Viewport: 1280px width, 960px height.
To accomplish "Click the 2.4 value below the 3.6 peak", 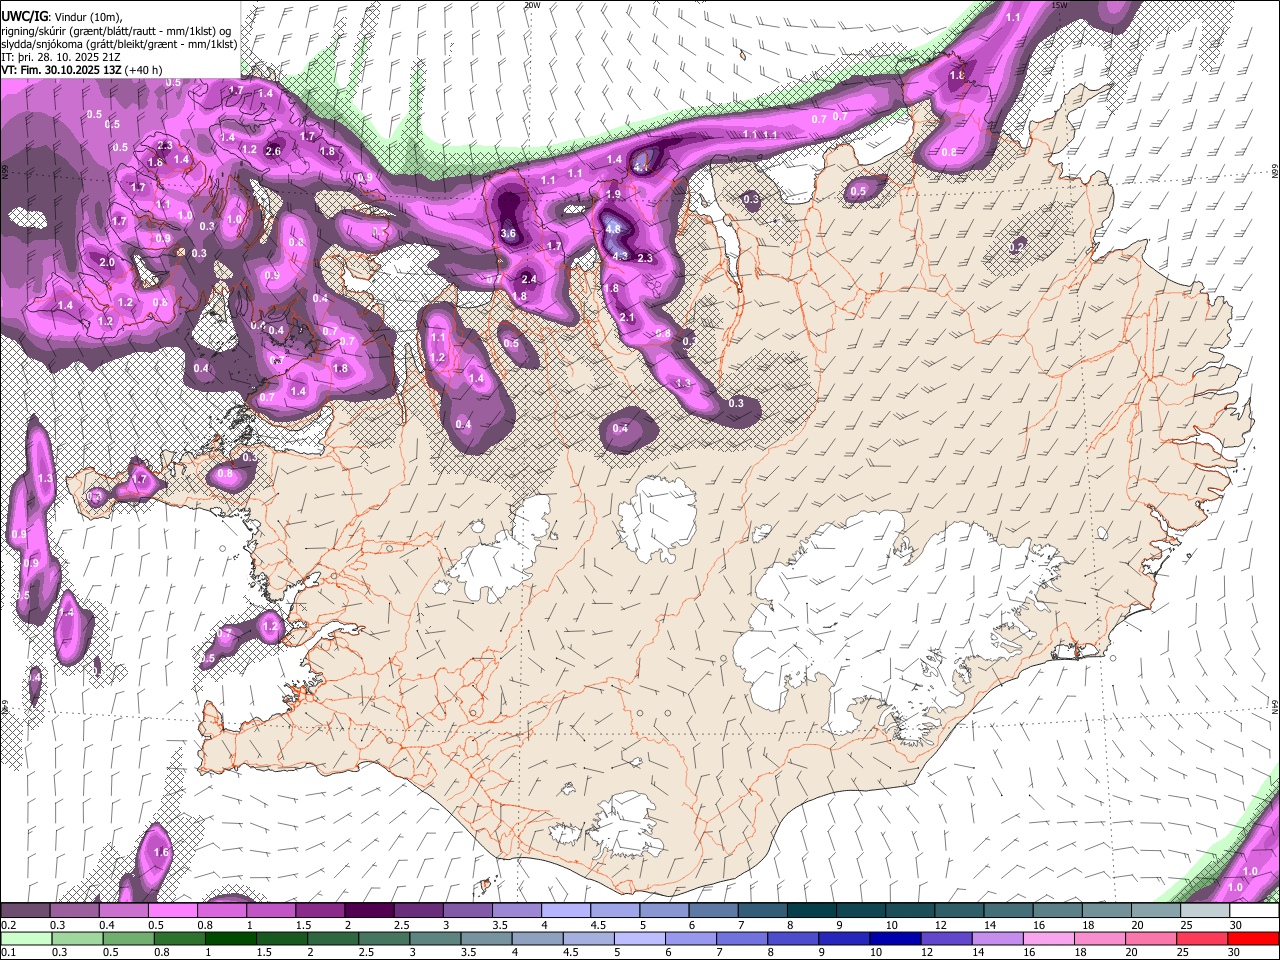I will pos(530,279).
